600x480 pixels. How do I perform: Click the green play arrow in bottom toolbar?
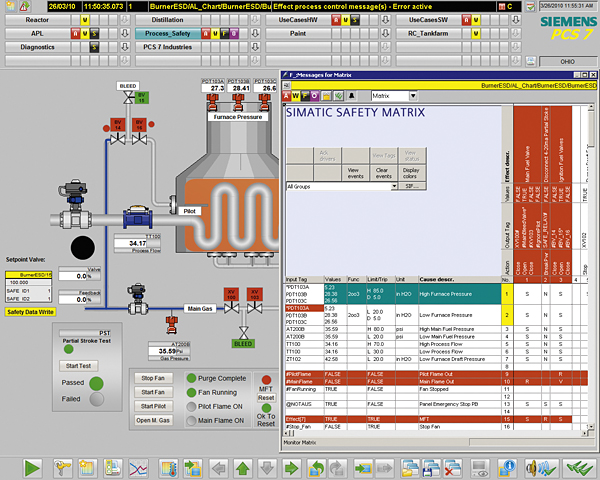click(x=32, y=466)
